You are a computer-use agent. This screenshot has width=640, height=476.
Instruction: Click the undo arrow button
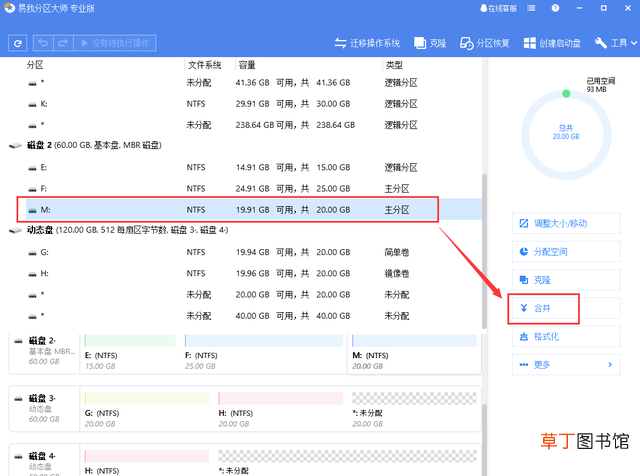point(43,43)
